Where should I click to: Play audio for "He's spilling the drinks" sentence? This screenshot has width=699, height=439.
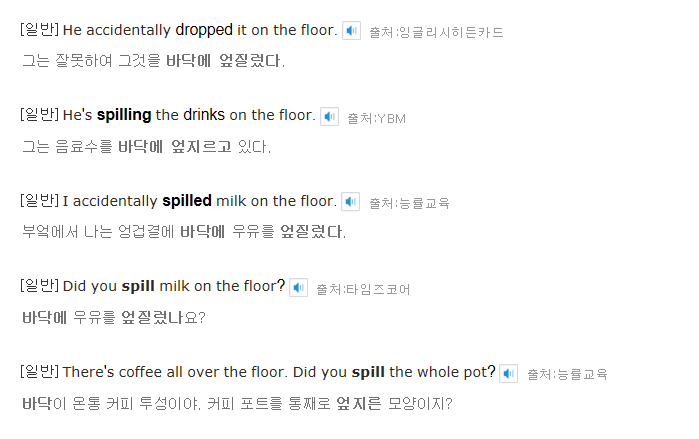(329, 117)
